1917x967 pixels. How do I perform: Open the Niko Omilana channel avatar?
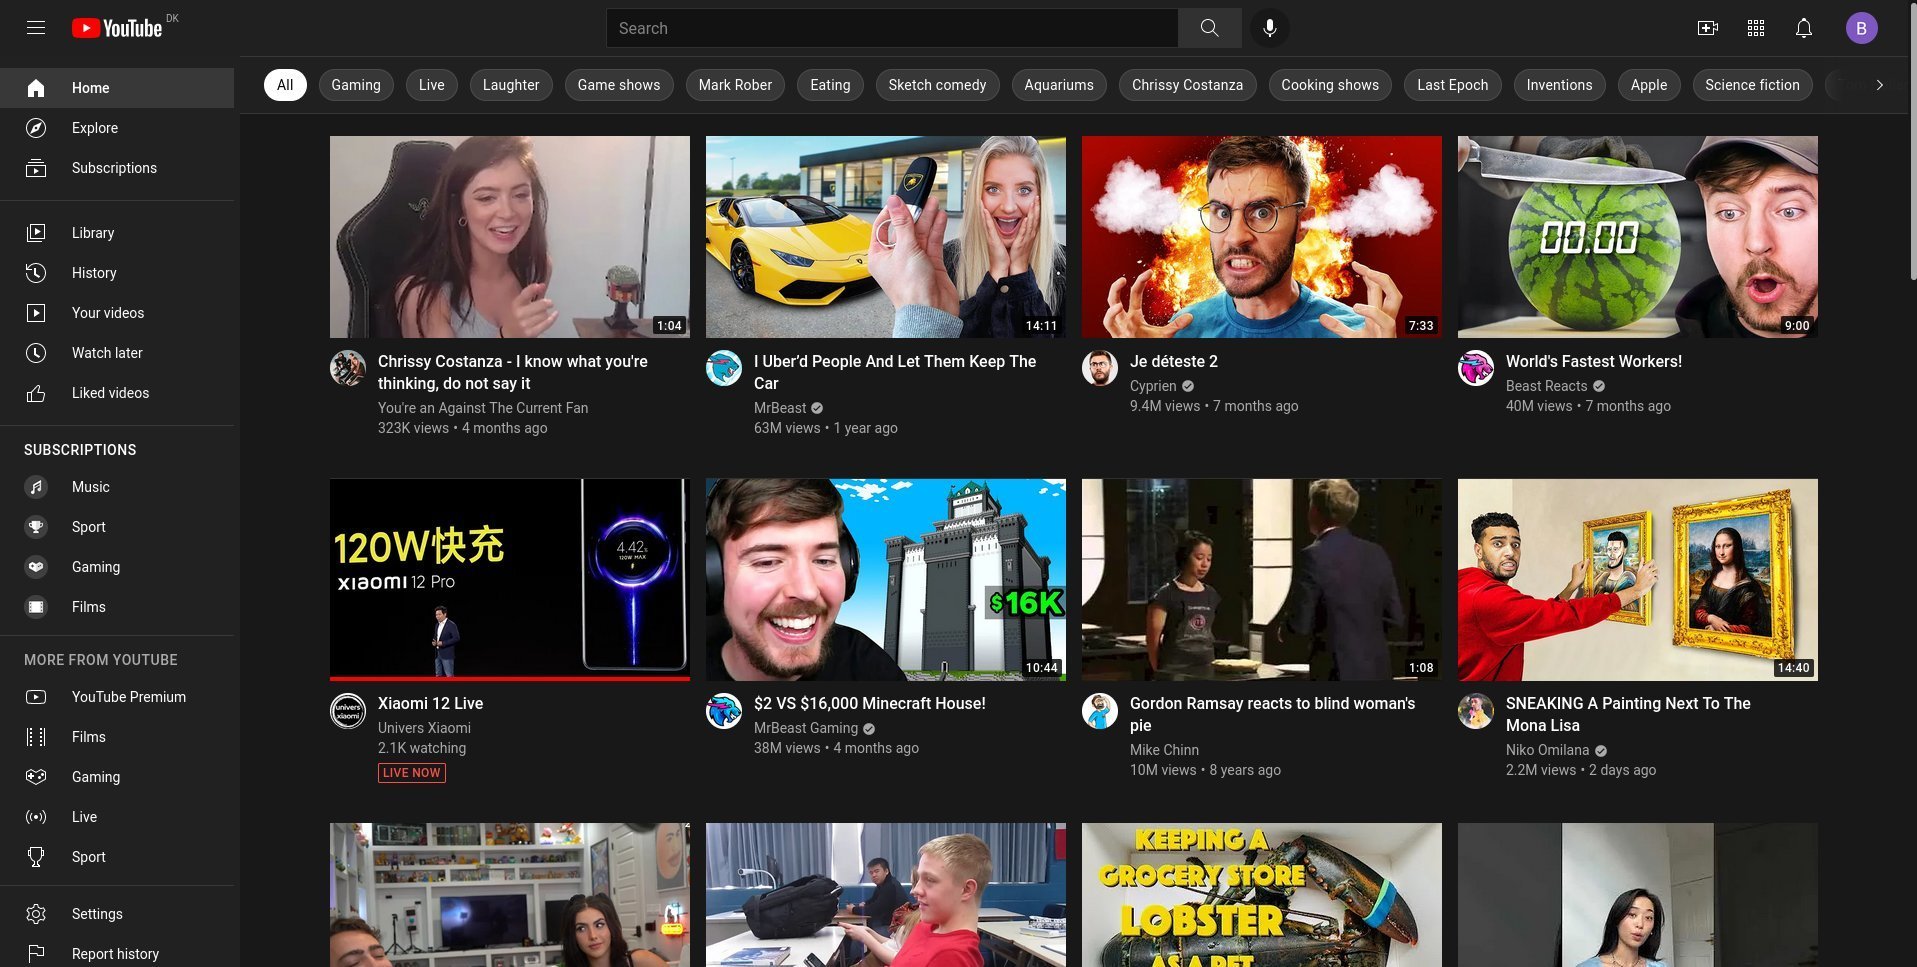[x=1476, y=710]
